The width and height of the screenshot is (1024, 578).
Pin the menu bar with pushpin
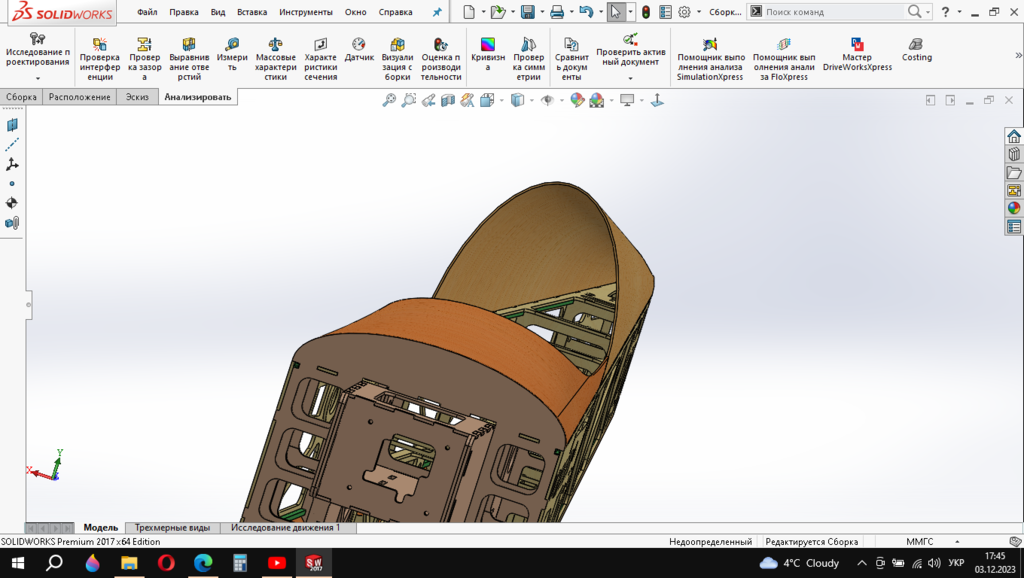436,12
